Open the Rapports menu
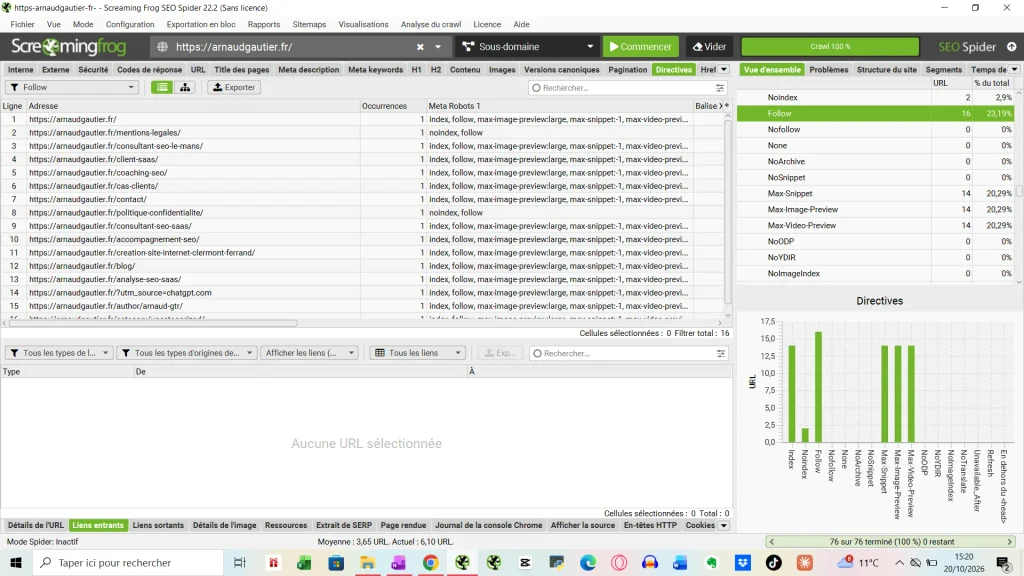Viewport: 1024px width, 576px height. click(x=264, y=24)
